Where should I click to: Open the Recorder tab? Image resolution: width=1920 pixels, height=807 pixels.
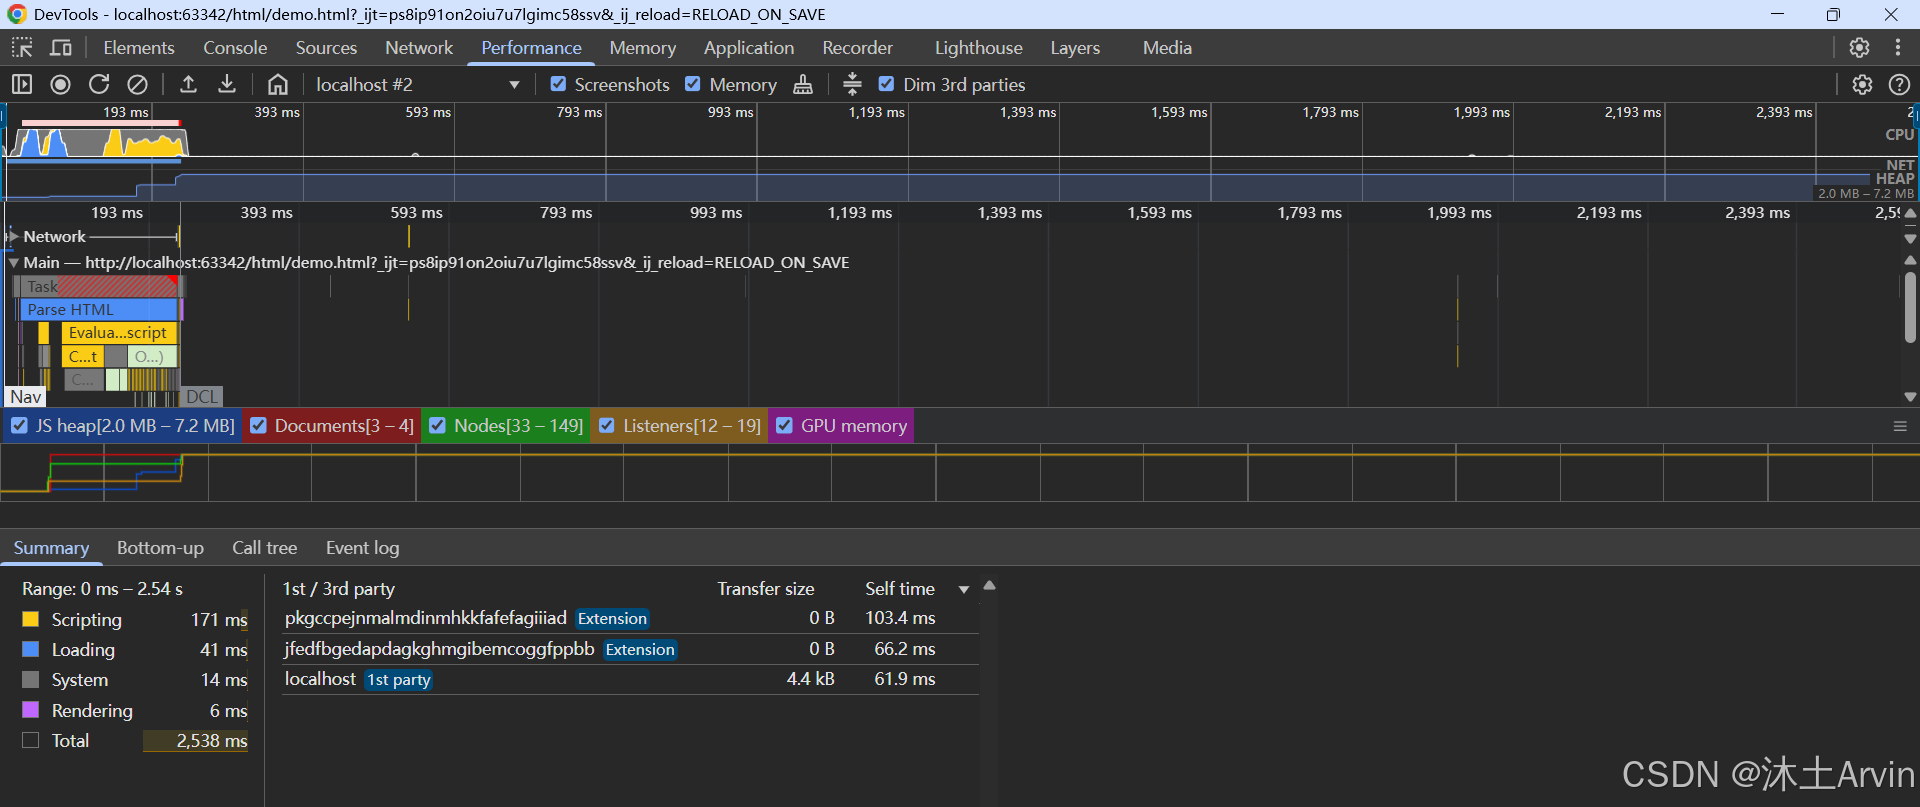(x=857, y=48)
